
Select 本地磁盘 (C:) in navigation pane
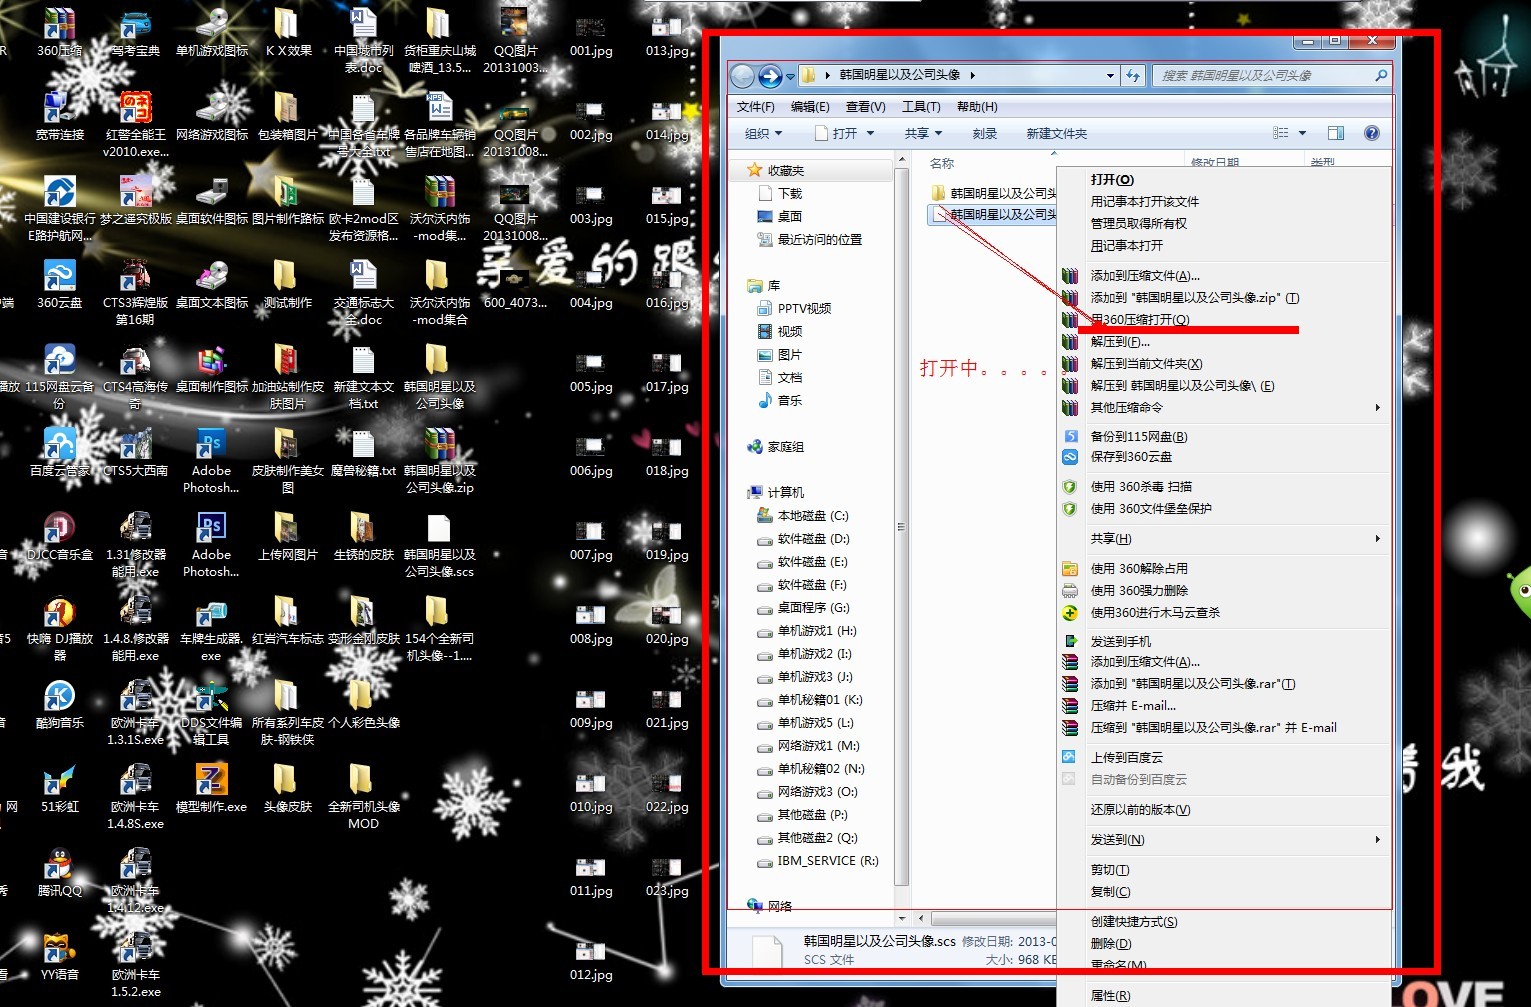[x=812, y=516]
